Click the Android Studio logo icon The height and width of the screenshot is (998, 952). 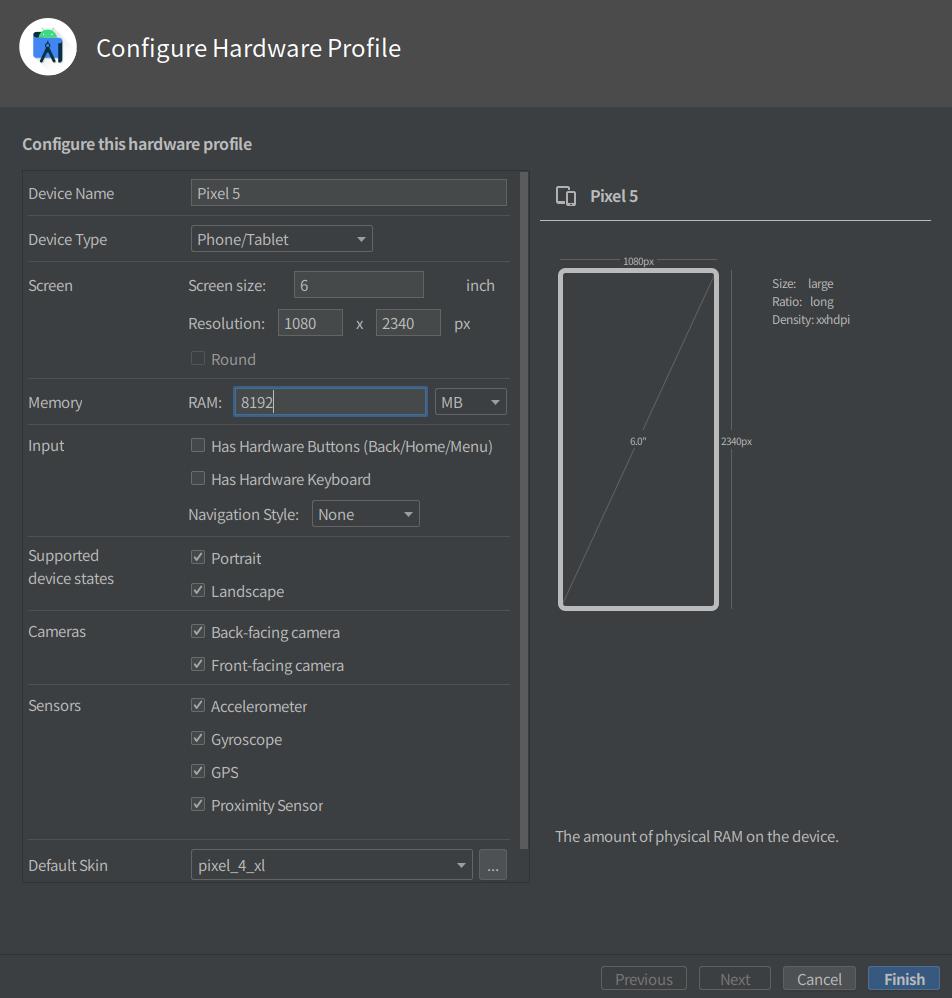[x=47, y=46]
